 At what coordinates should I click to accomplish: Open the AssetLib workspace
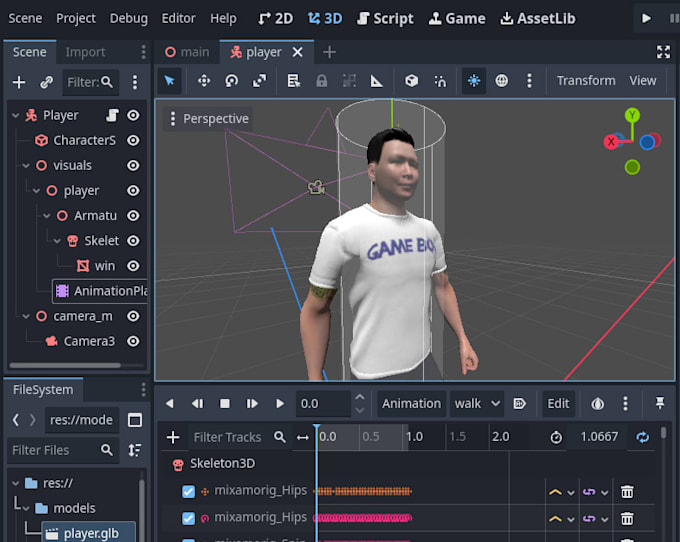pyautogui.click(x=538, y=18)
